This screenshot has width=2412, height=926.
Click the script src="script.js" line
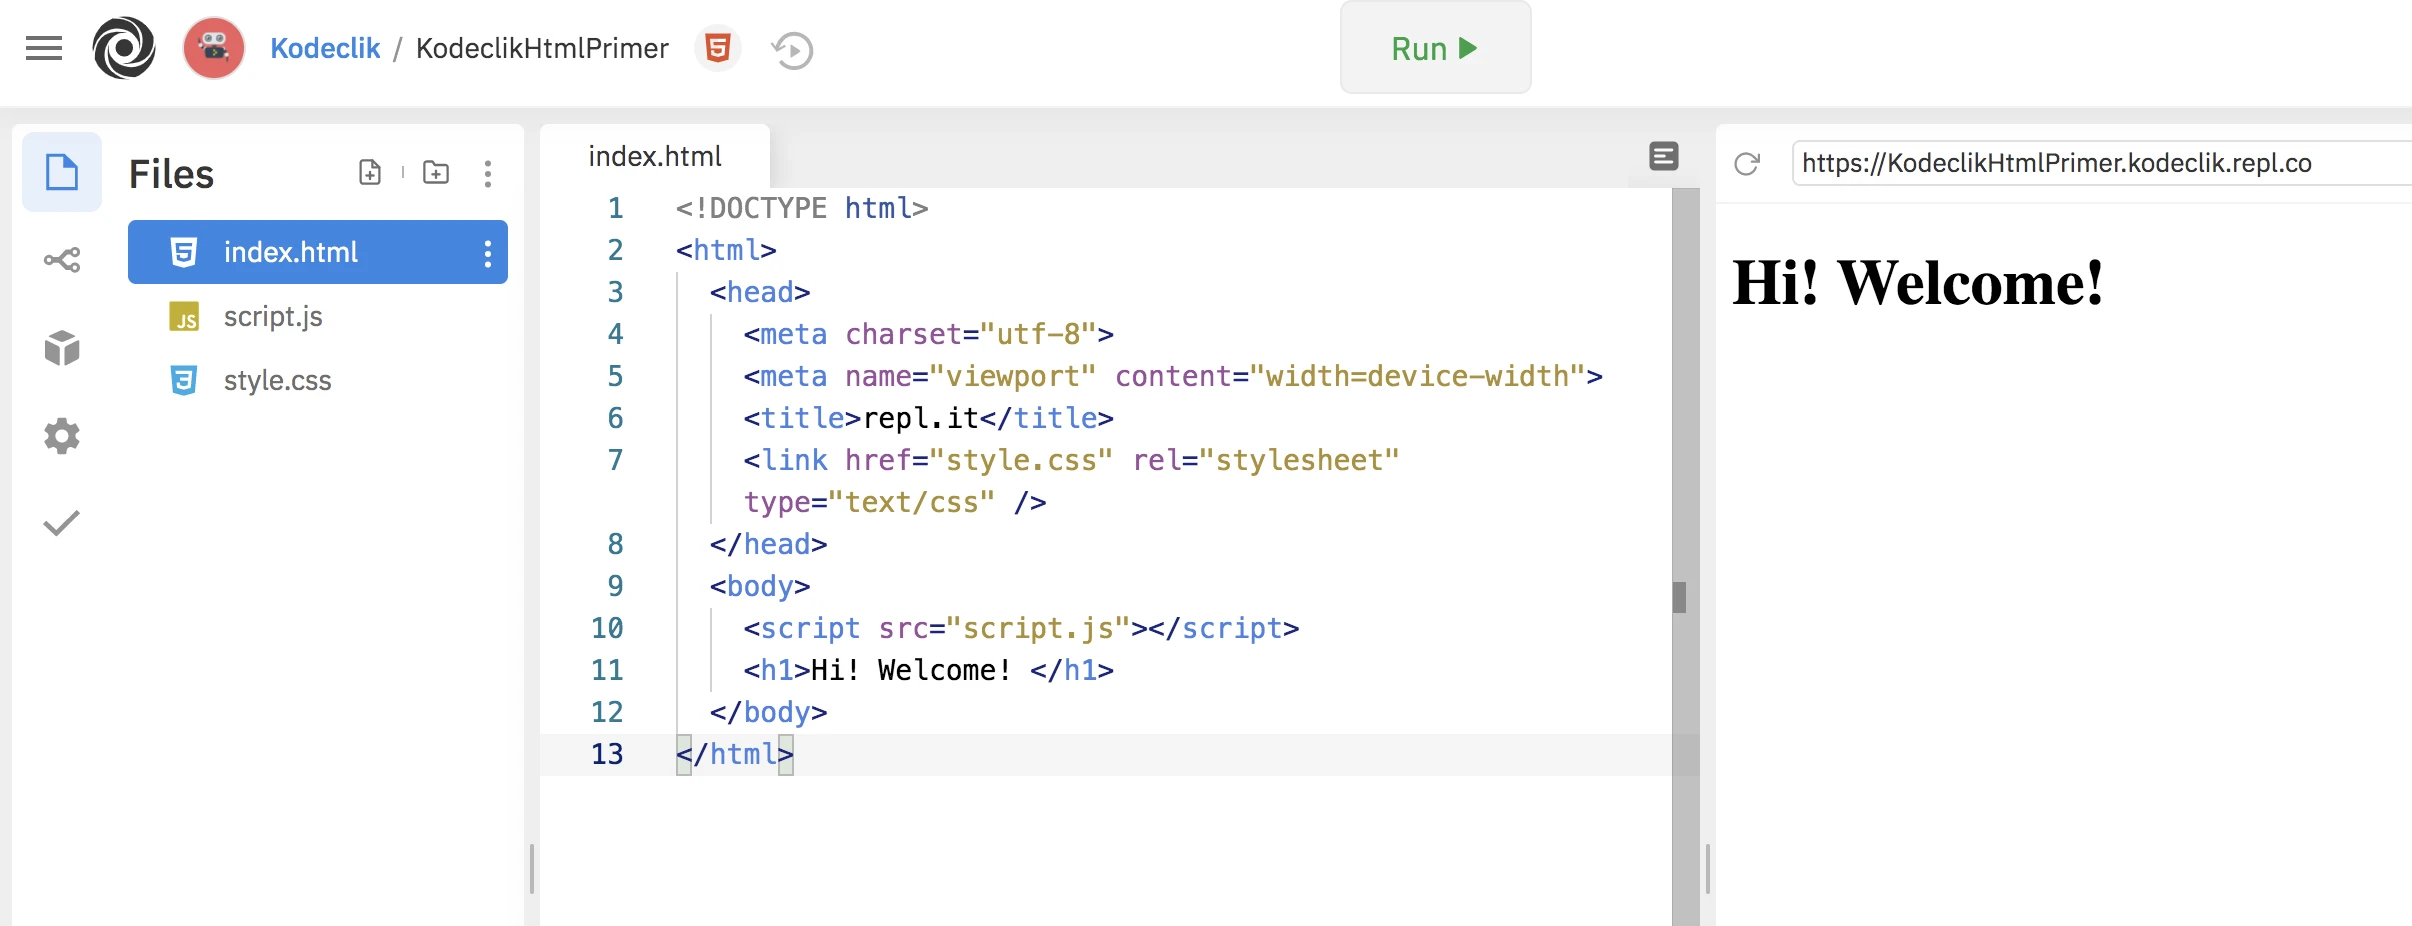(1021, 628)
